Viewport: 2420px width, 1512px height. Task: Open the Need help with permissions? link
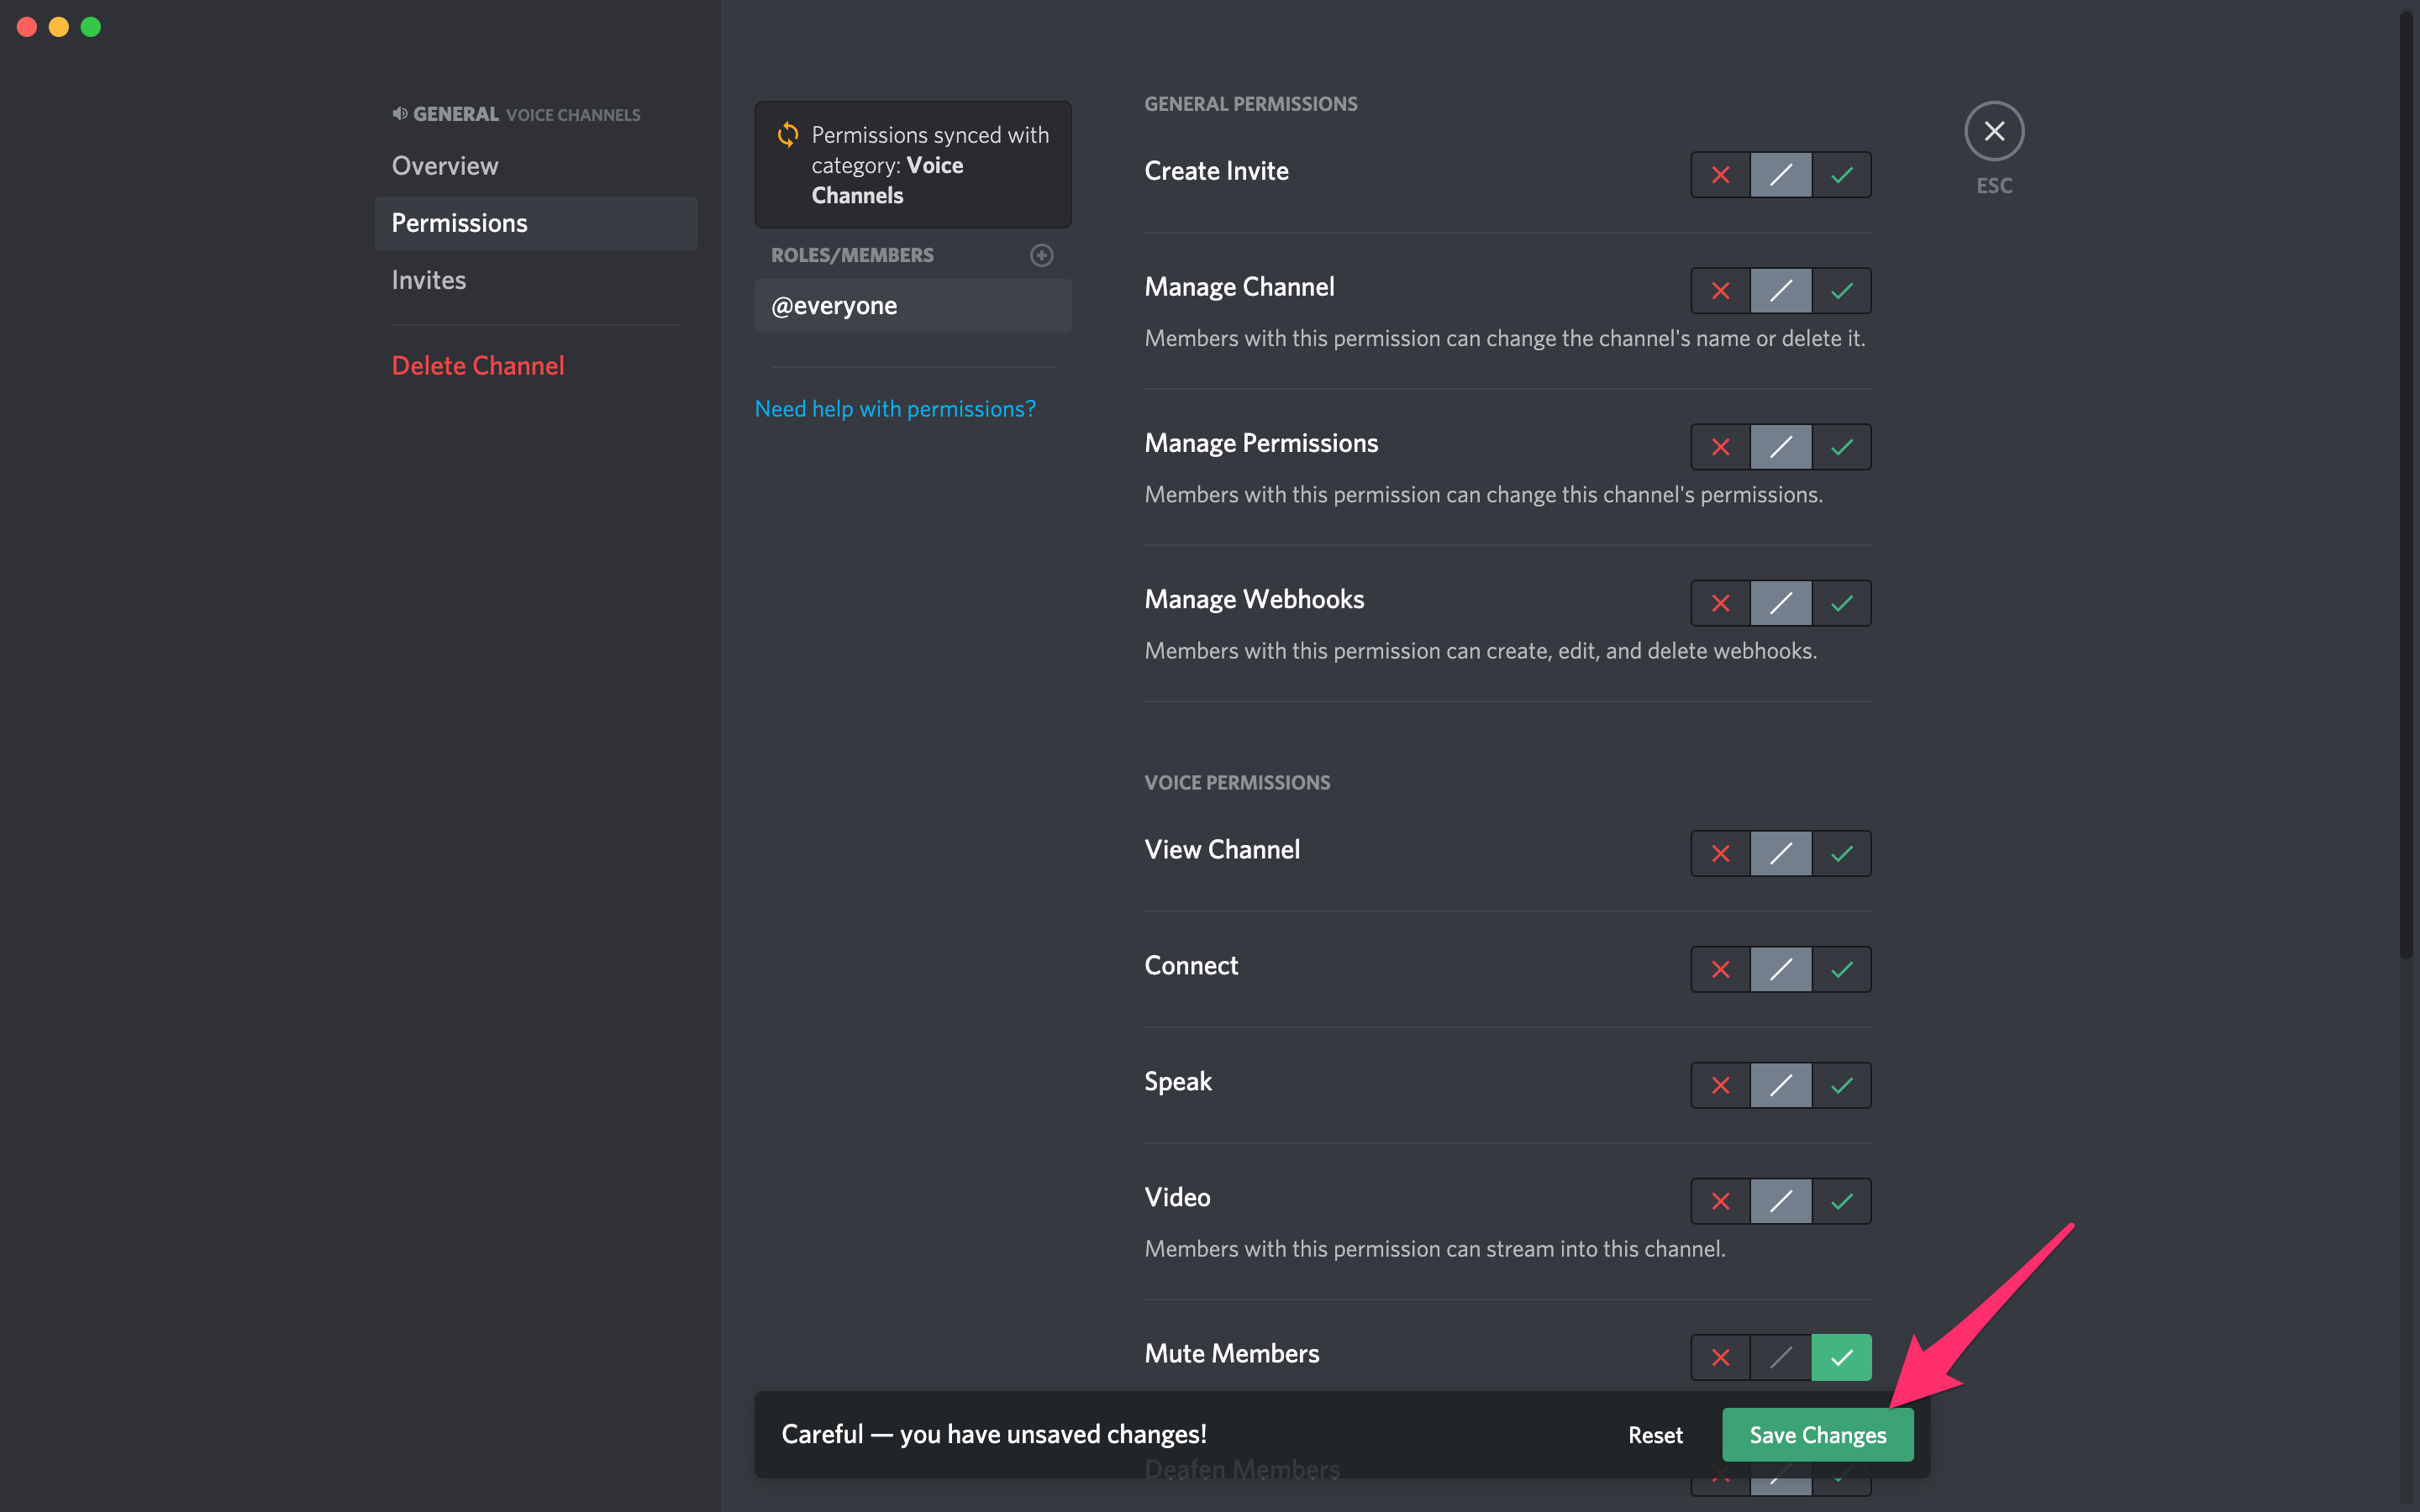tap(896, 407)
